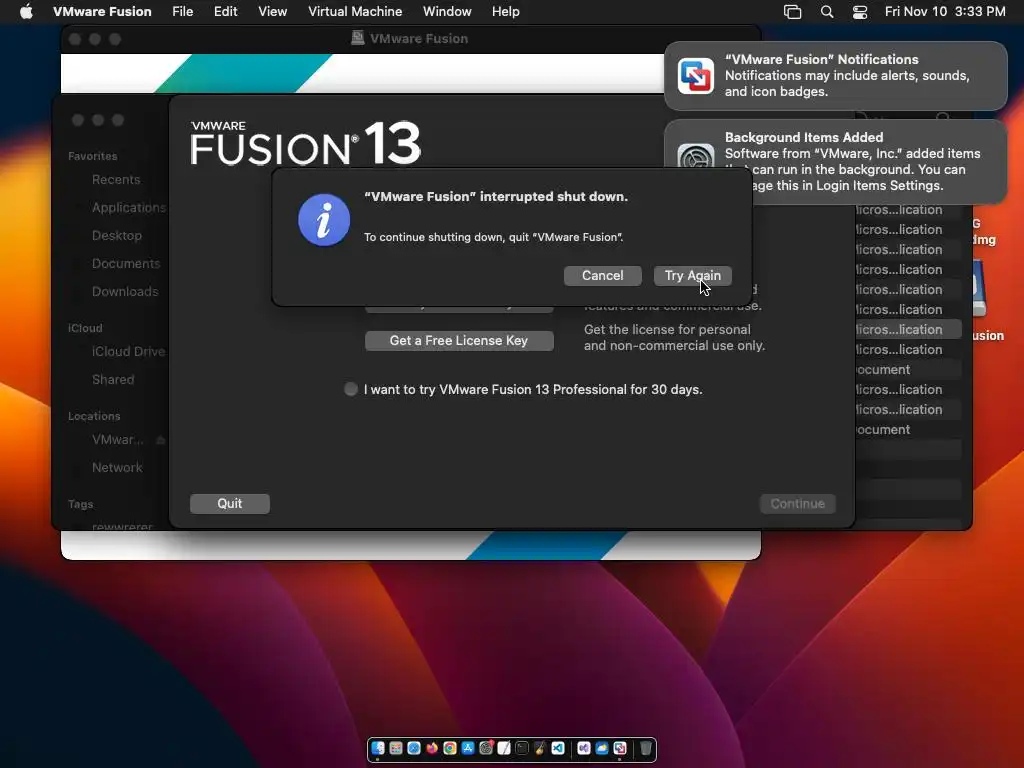The width and height of the screenshot is (1024, 768).
Task: Open Terminal from the Dock
Action: tap(522, 748)
